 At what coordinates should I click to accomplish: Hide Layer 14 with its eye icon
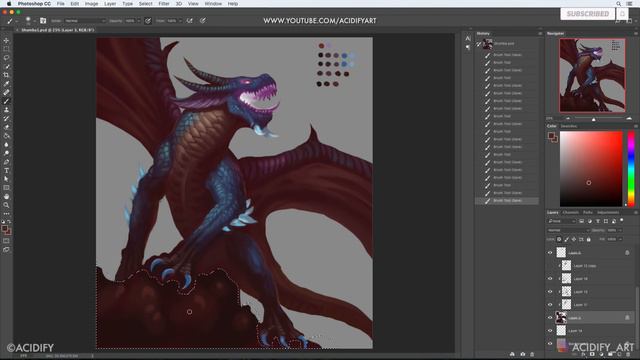click(550, 331)
